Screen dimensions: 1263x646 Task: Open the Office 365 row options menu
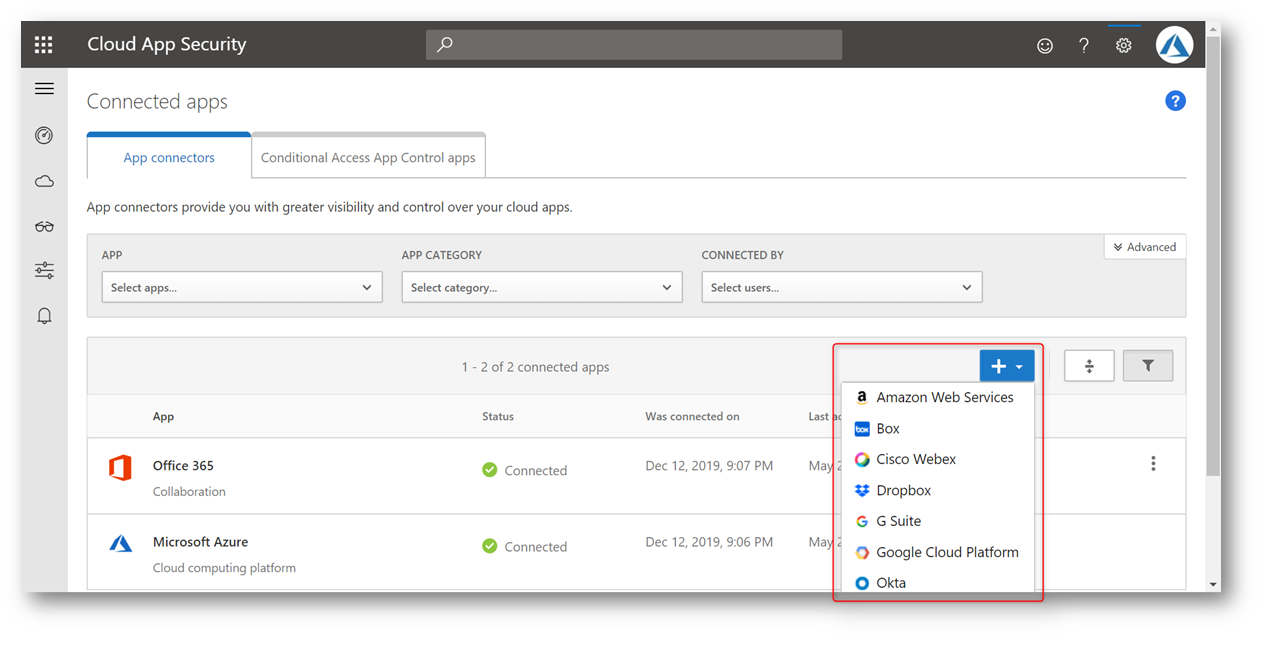pos(1153,464)
